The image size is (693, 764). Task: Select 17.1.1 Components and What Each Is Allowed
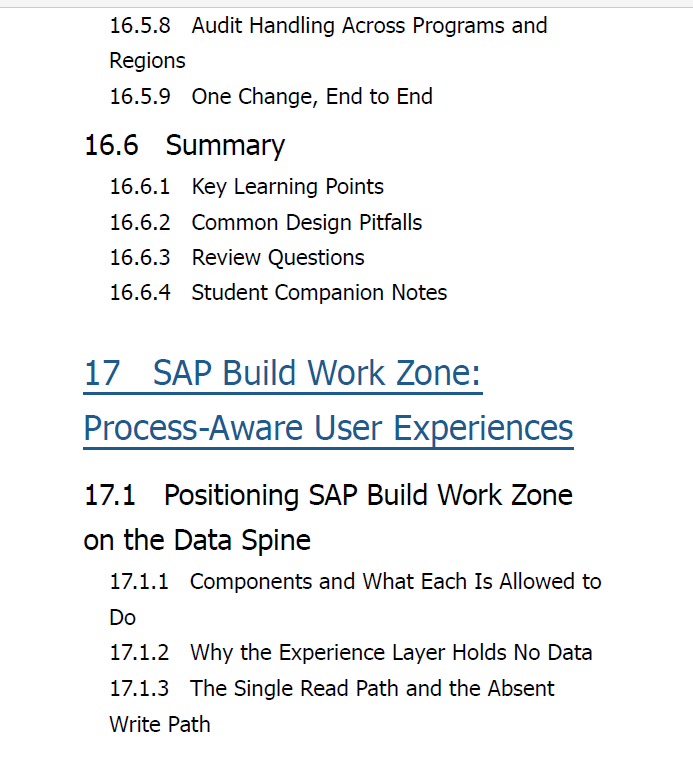(355, 582)
